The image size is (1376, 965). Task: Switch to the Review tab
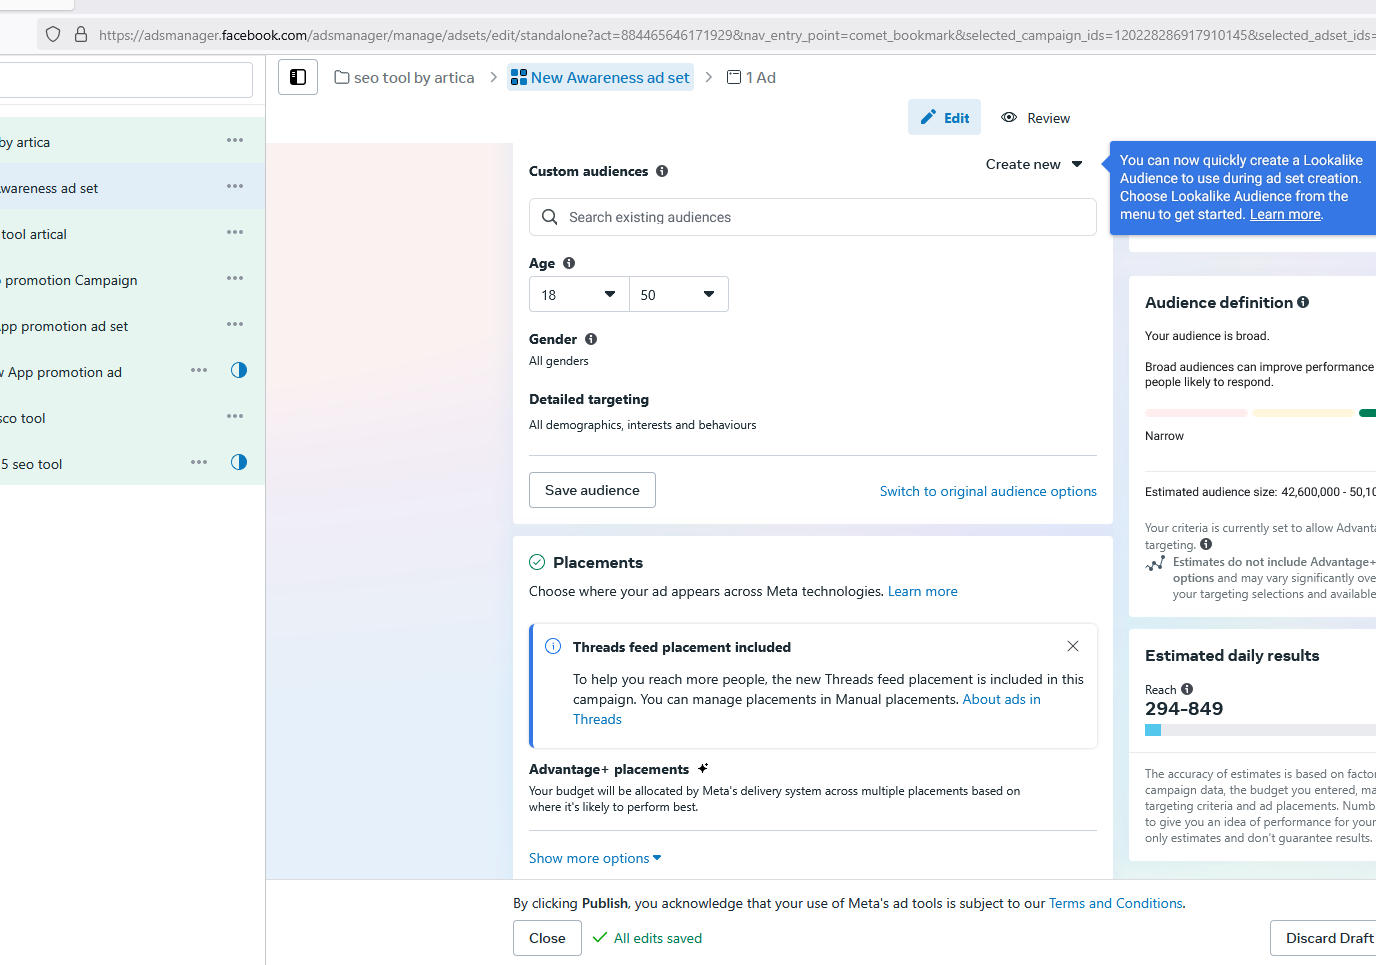[x=1036, y=118]
